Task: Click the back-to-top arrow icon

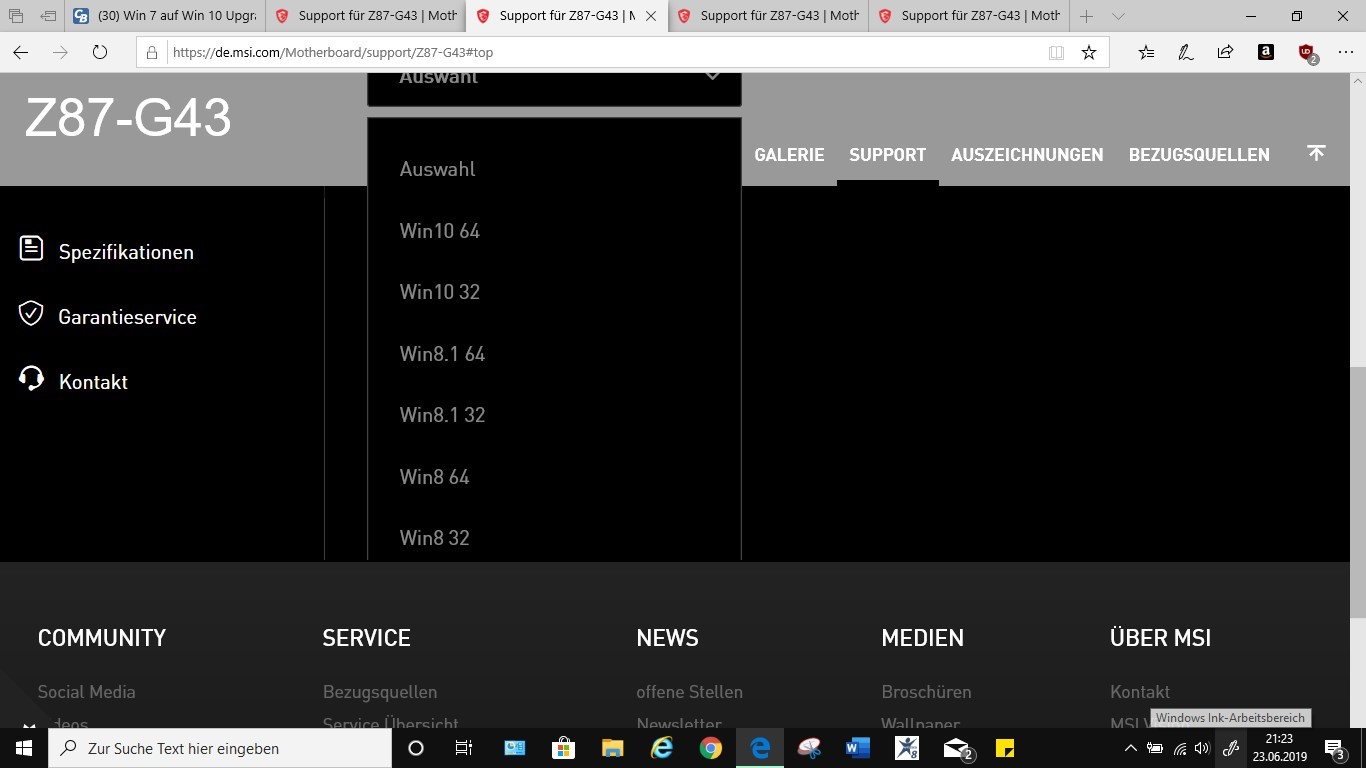Action: click(1316, 153)
